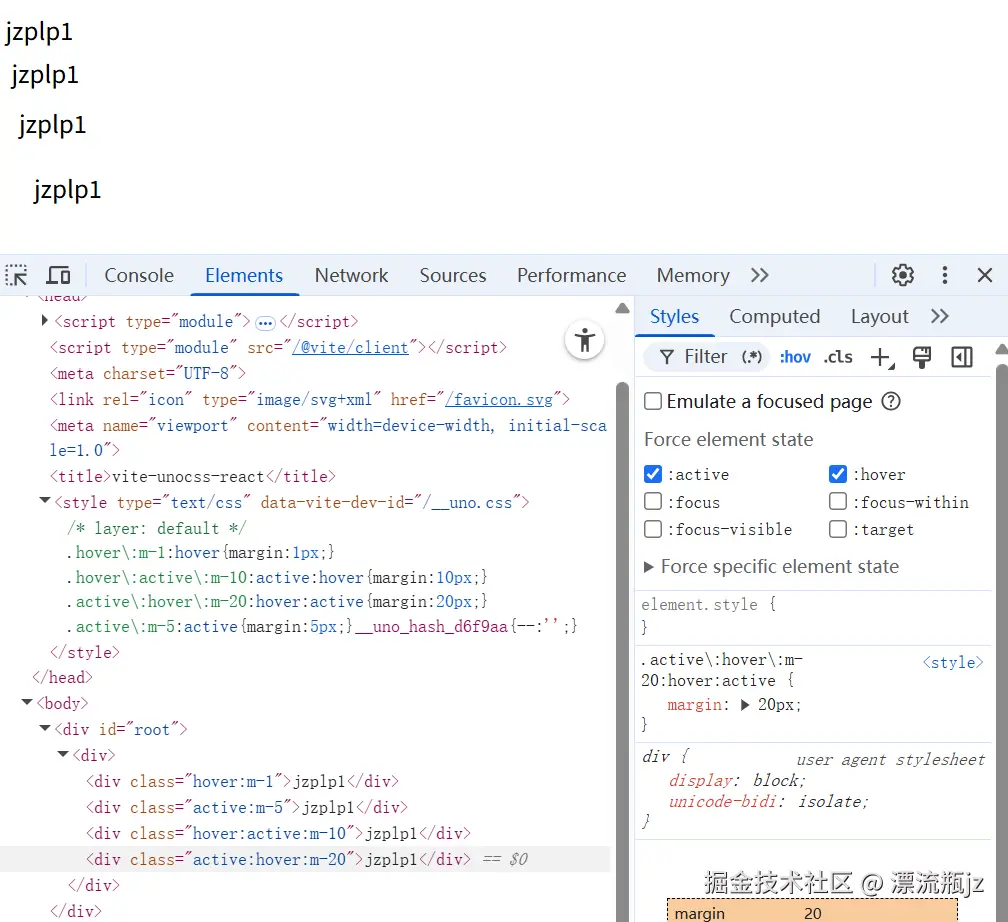Click the last jzplp1 text on page
Image resolution: width=1008 pixels, height=922 pixels.
point(68,190)
